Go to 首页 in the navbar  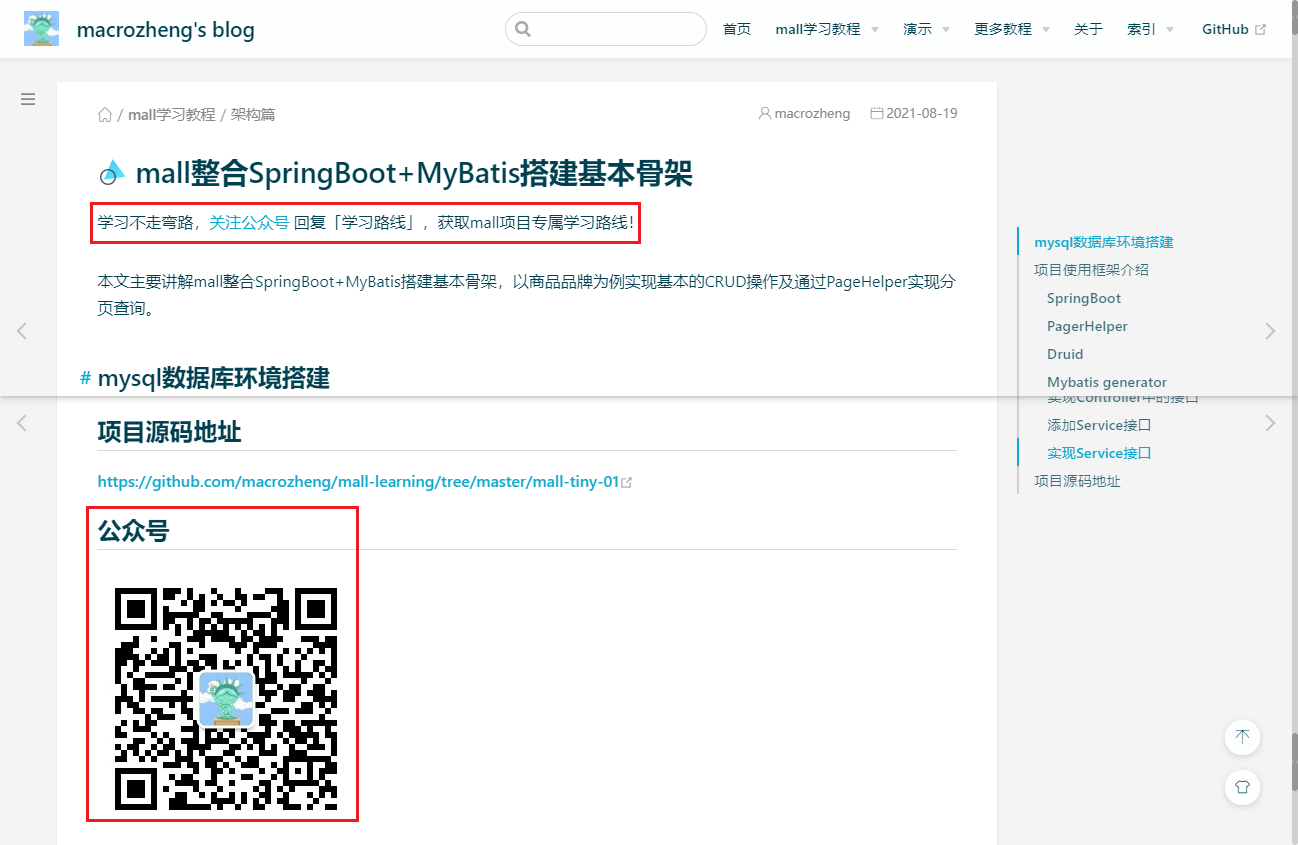(737, 29)
